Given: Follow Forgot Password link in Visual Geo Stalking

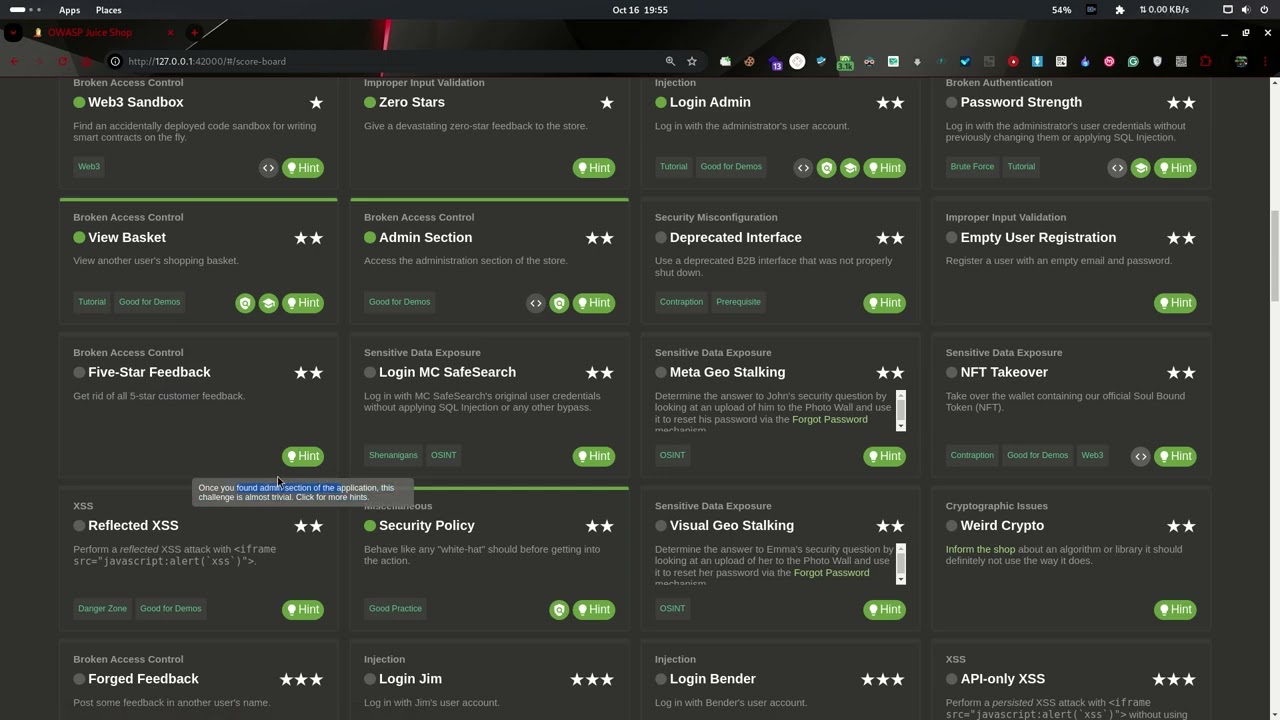Looking at the screenshot, I should pos(831,573).
